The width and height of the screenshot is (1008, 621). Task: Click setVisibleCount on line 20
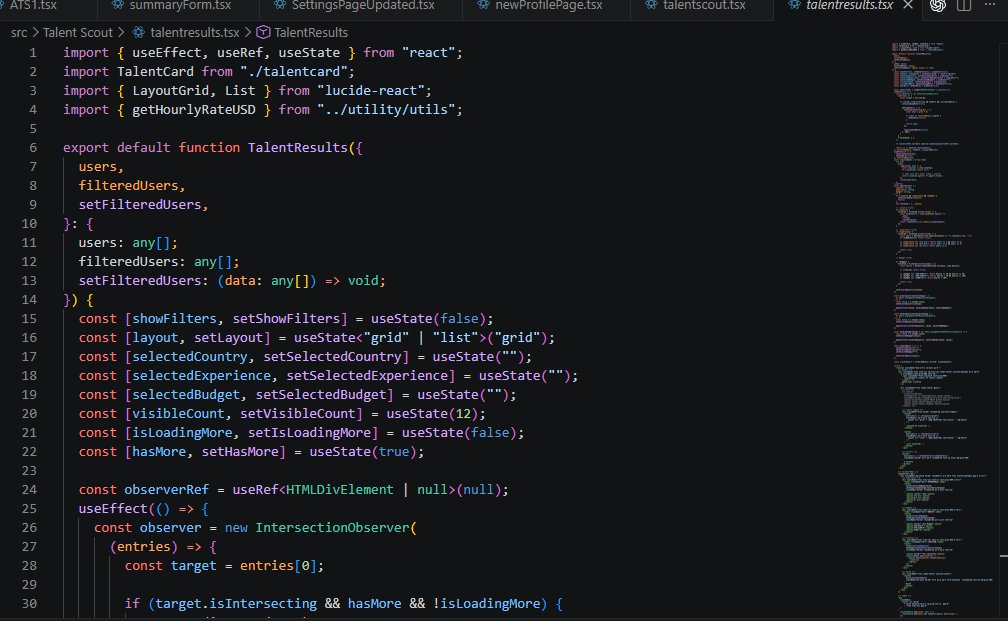pyautogui.click(x=298, y=413)
